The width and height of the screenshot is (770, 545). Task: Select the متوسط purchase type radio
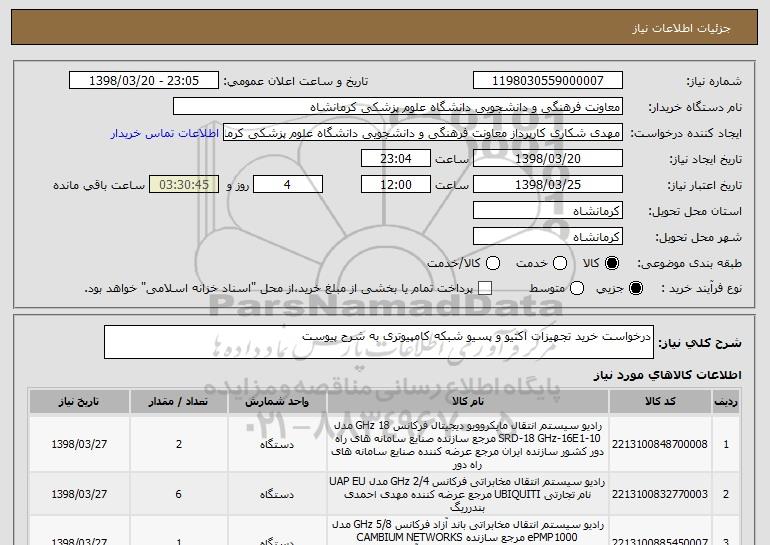coord(577,288)
